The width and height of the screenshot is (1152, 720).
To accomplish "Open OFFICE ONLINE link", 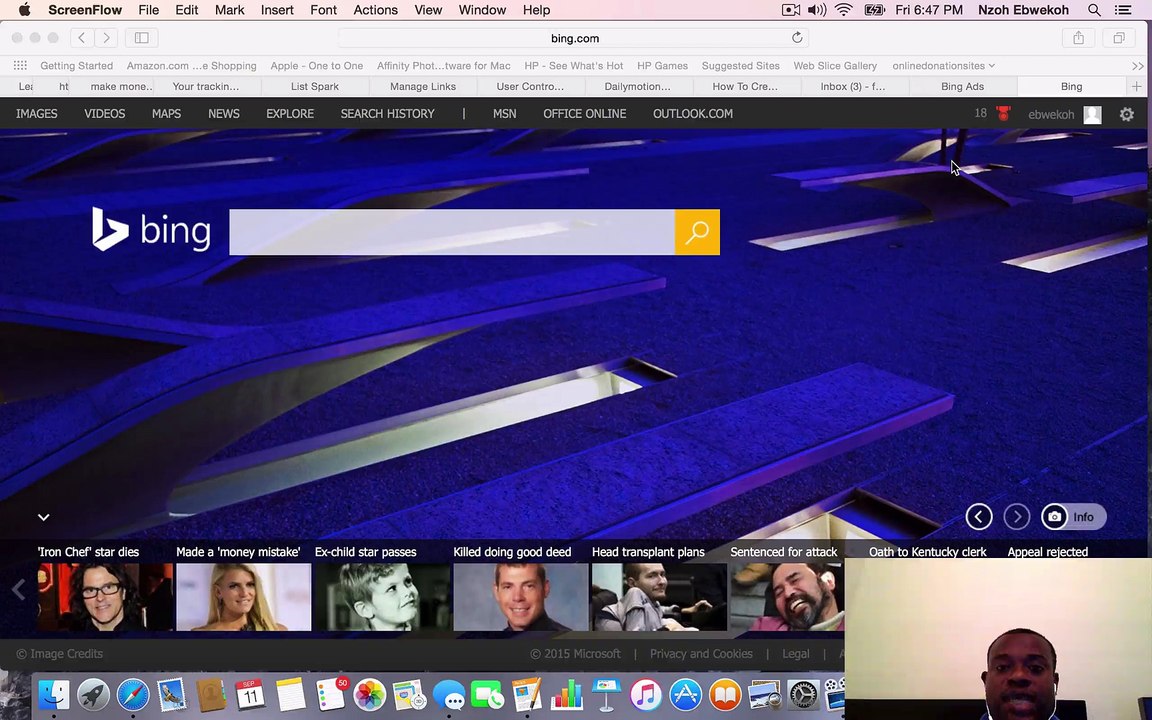I will pyautogui.click(x=585, y=114).
